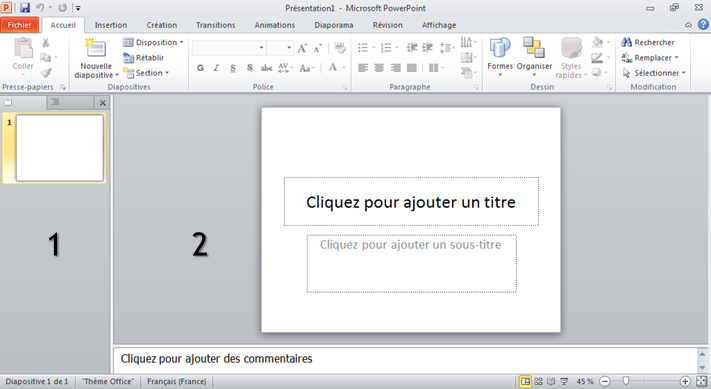
Task: Fit slide to window icon
Action: coord(702,381)
